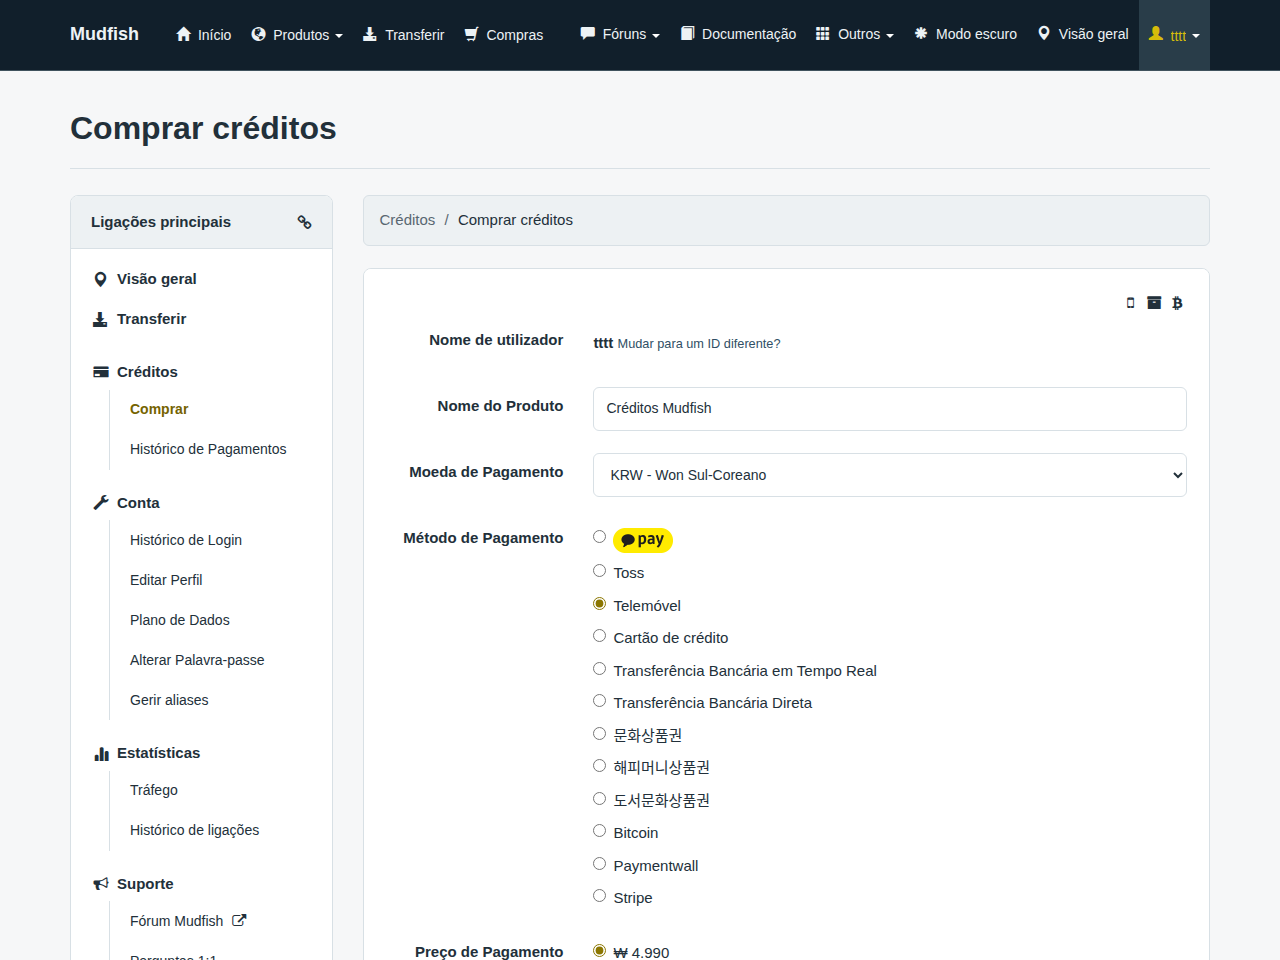Open the Moeda de Pagamento currency dropdown
1280x960 pixels.
890,475
